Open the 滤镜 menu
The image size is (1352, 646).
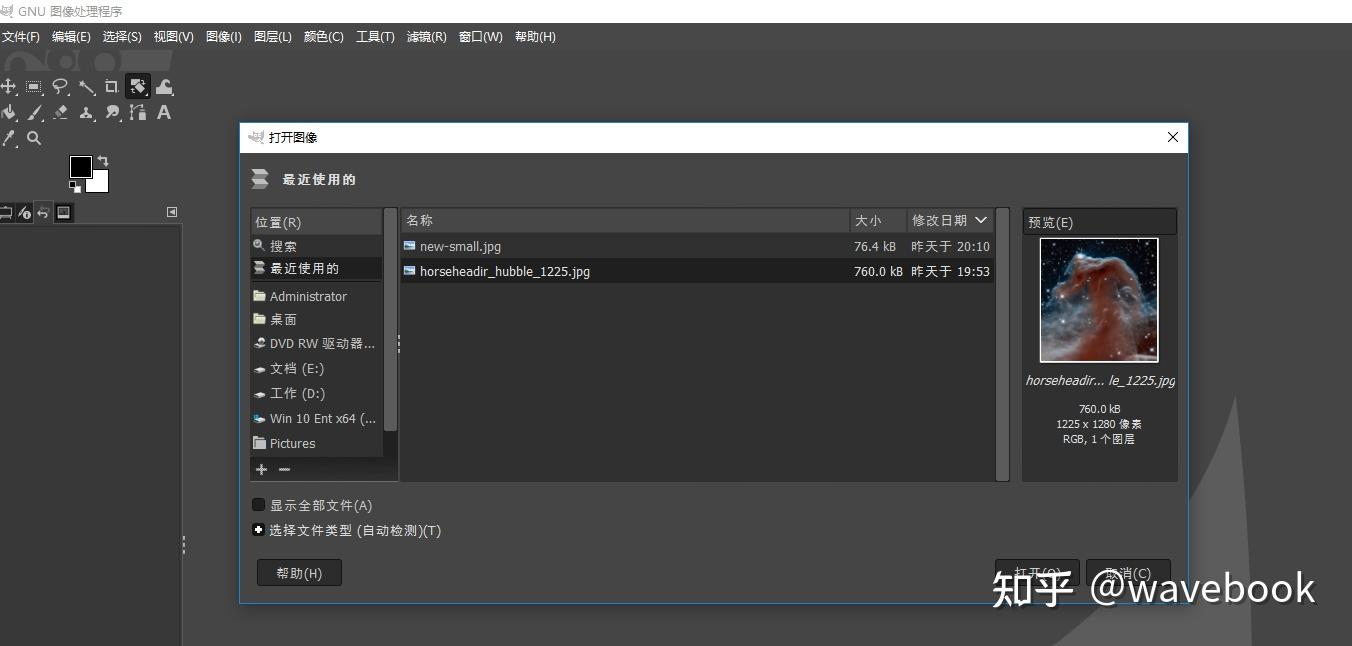[427, 36]
